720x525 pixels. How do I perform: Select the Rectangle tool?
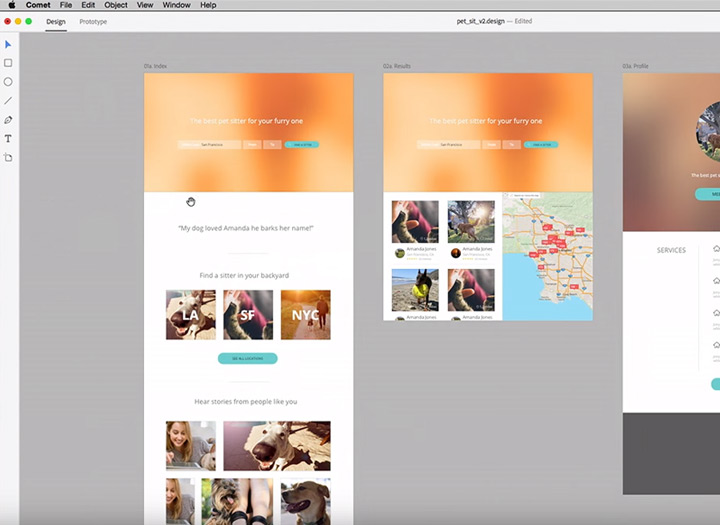pyautogui.click(x=8, y=63)
